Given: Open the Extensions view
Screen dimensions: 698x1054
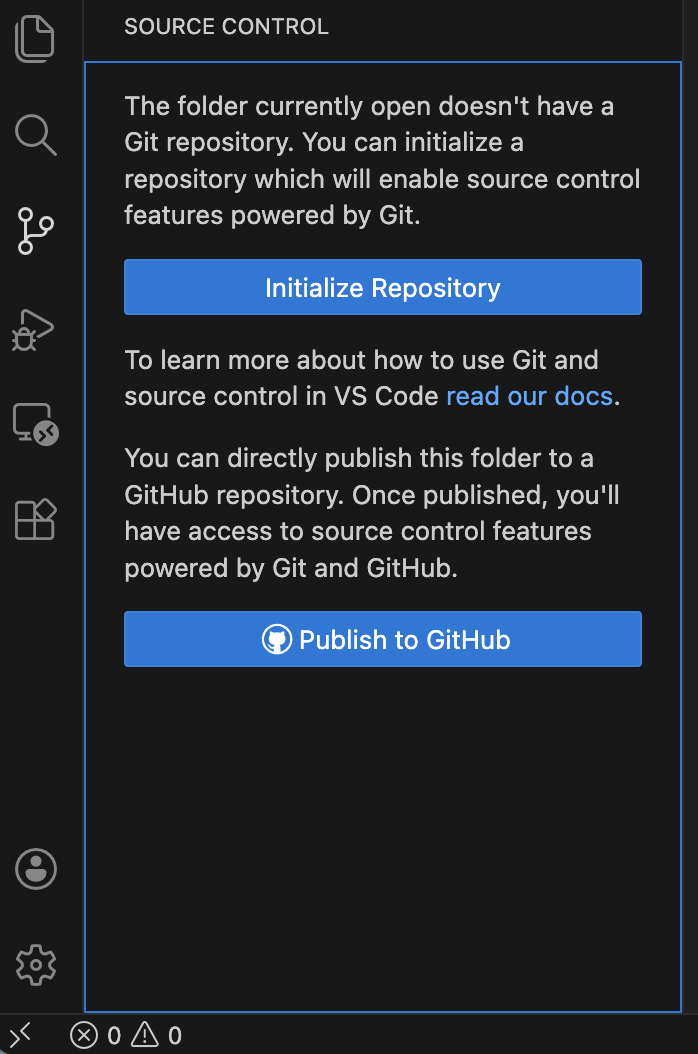Looking at the screenshot, I should point(35,519).
